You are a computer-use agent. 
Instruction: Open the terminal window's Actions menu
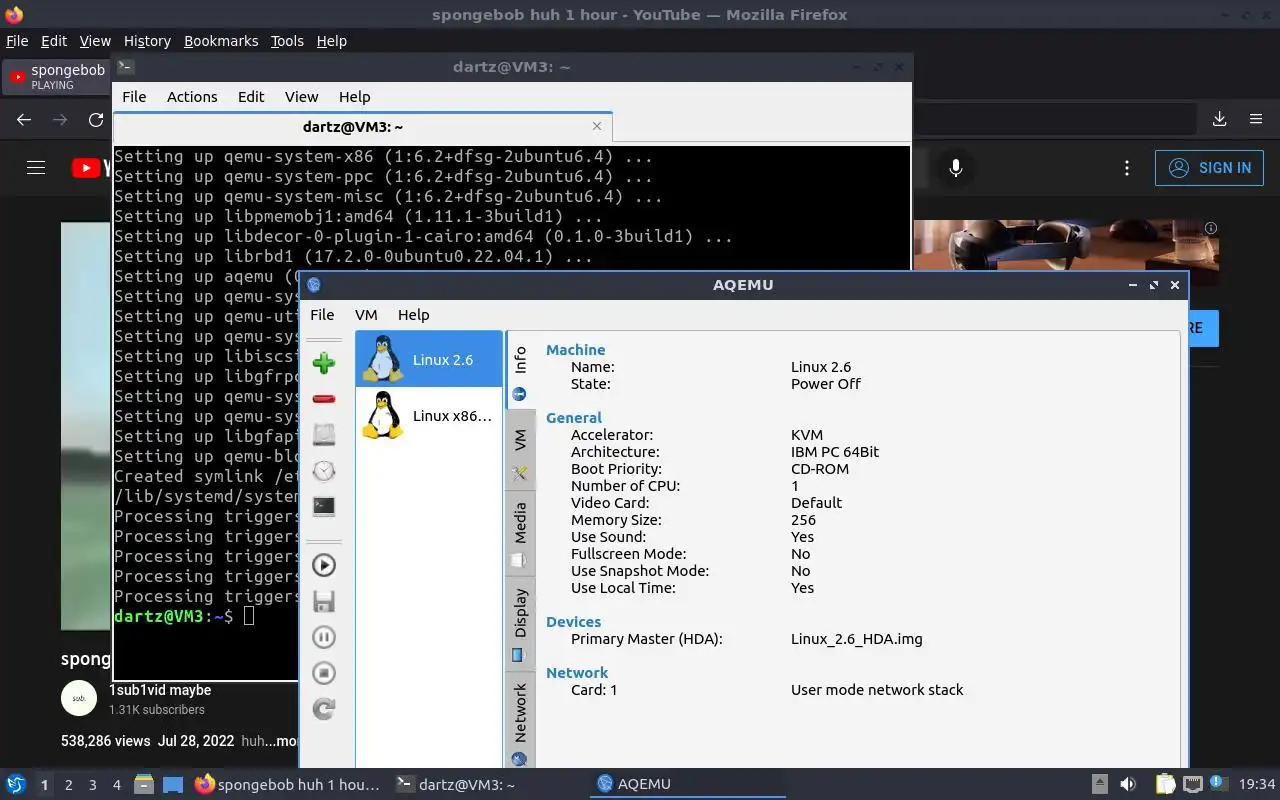pos(192,96)
